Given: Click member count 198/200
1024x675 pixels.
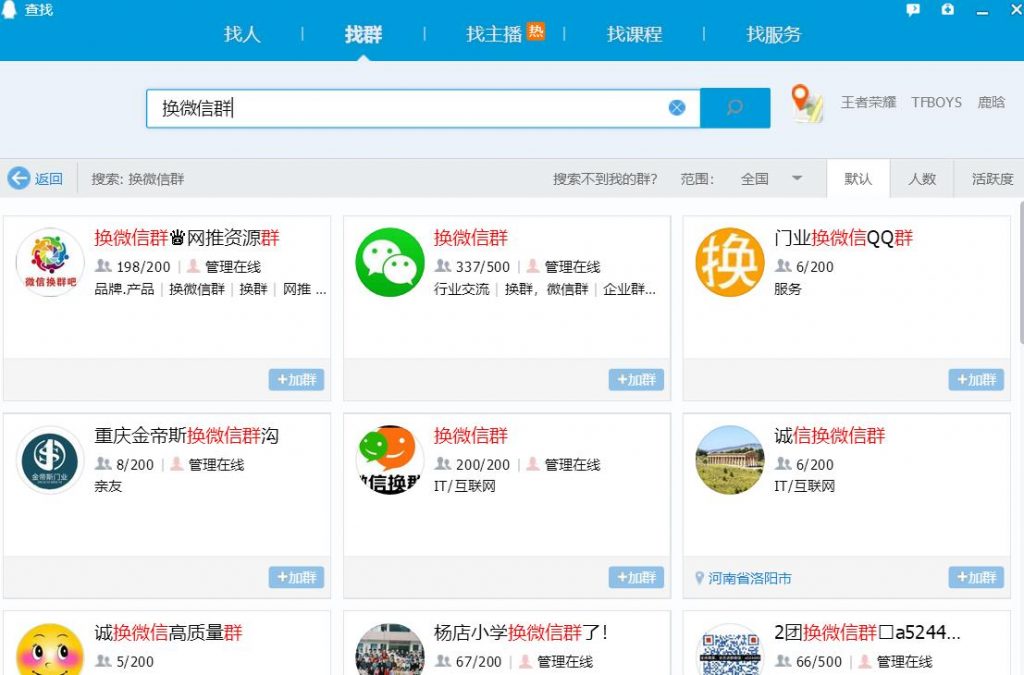Looking at the screenshot, I should coord(143,266).
